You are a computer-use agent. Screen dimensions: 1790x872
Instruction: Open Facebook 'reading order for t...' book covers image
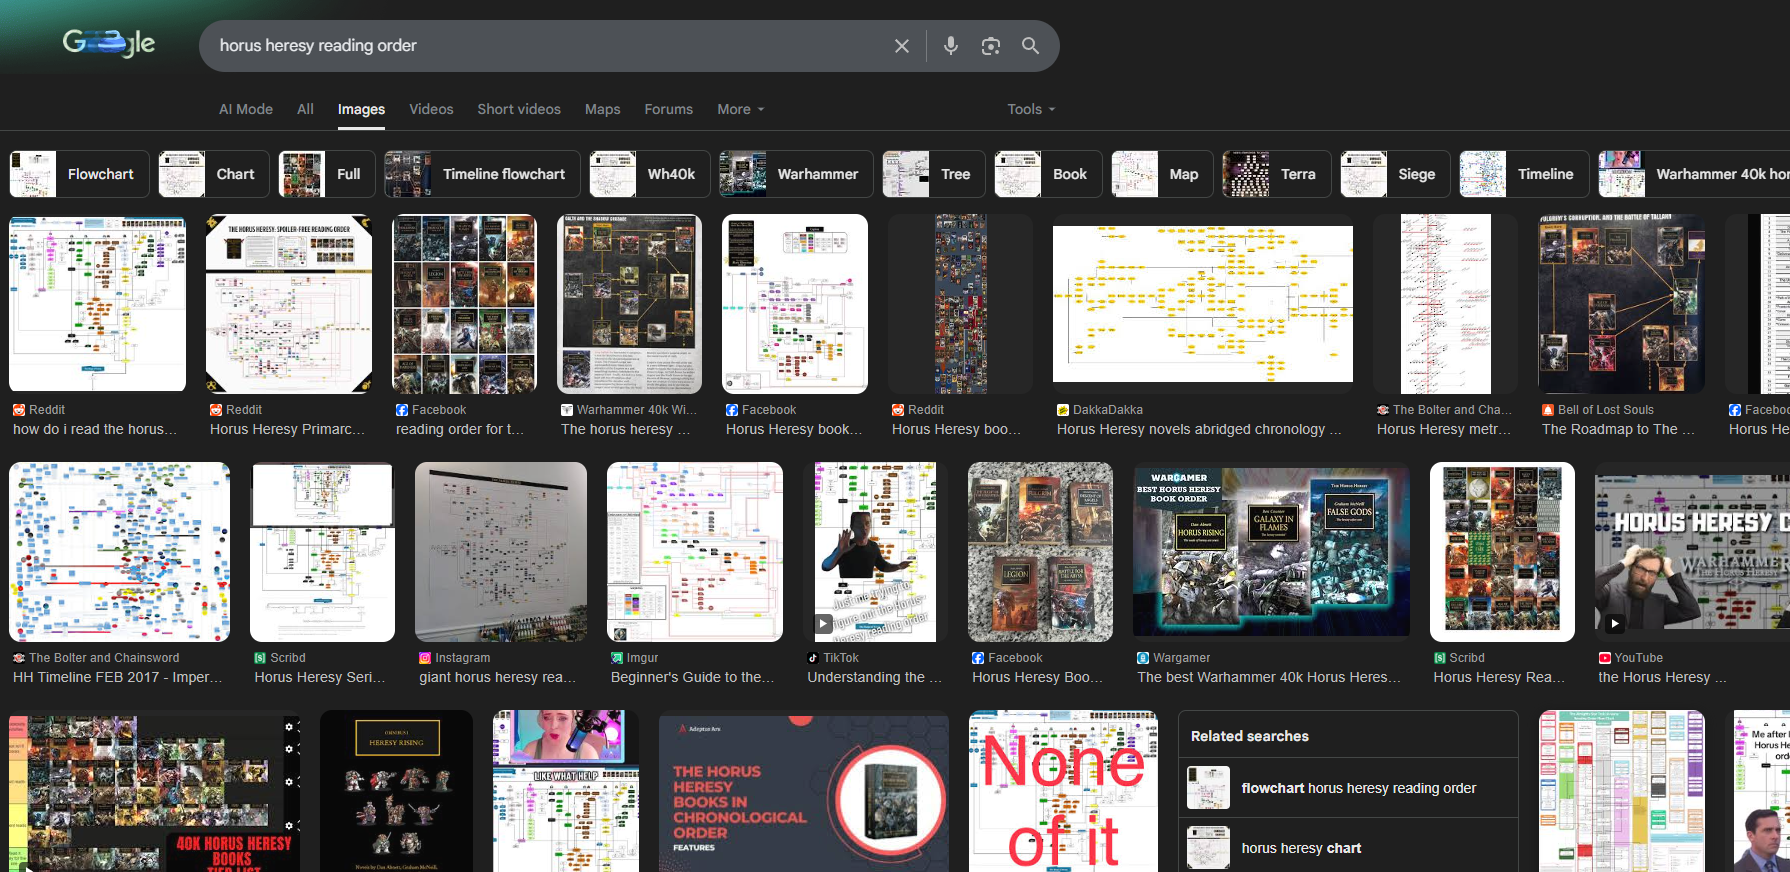[x=464, y=303]
